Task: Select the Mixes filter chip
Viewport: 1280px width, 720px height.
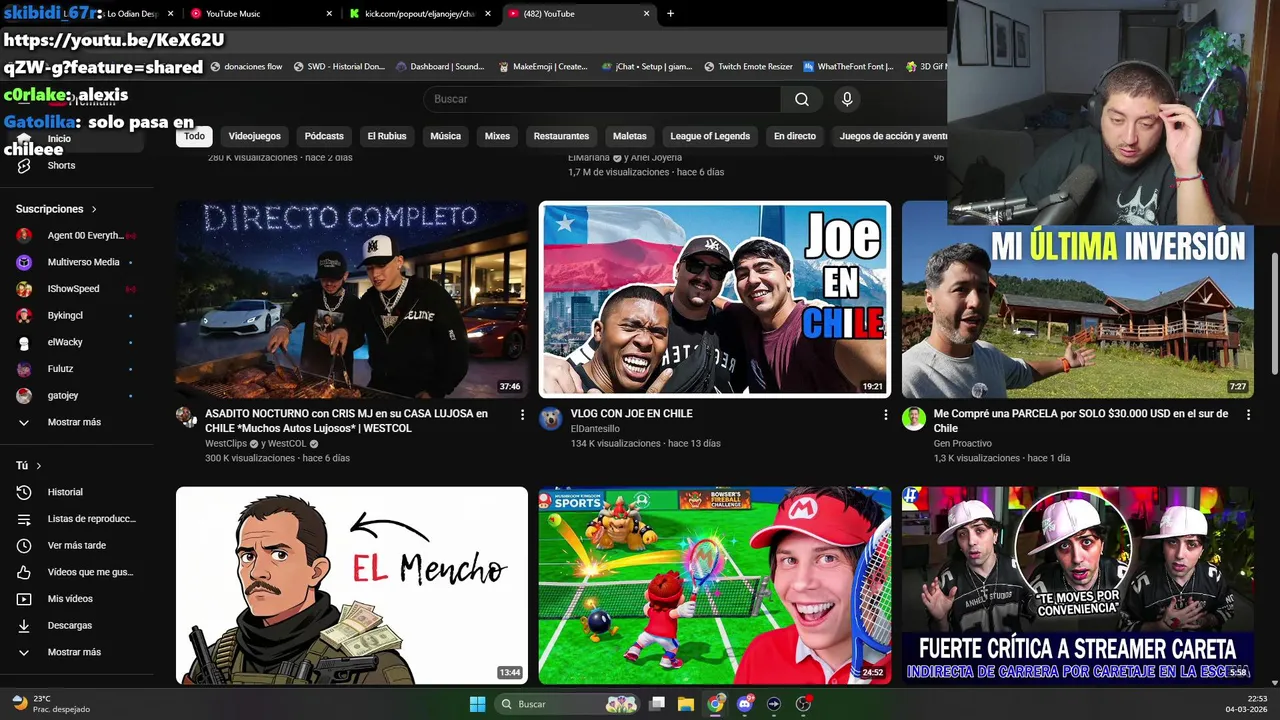Action: pos(497,136)
